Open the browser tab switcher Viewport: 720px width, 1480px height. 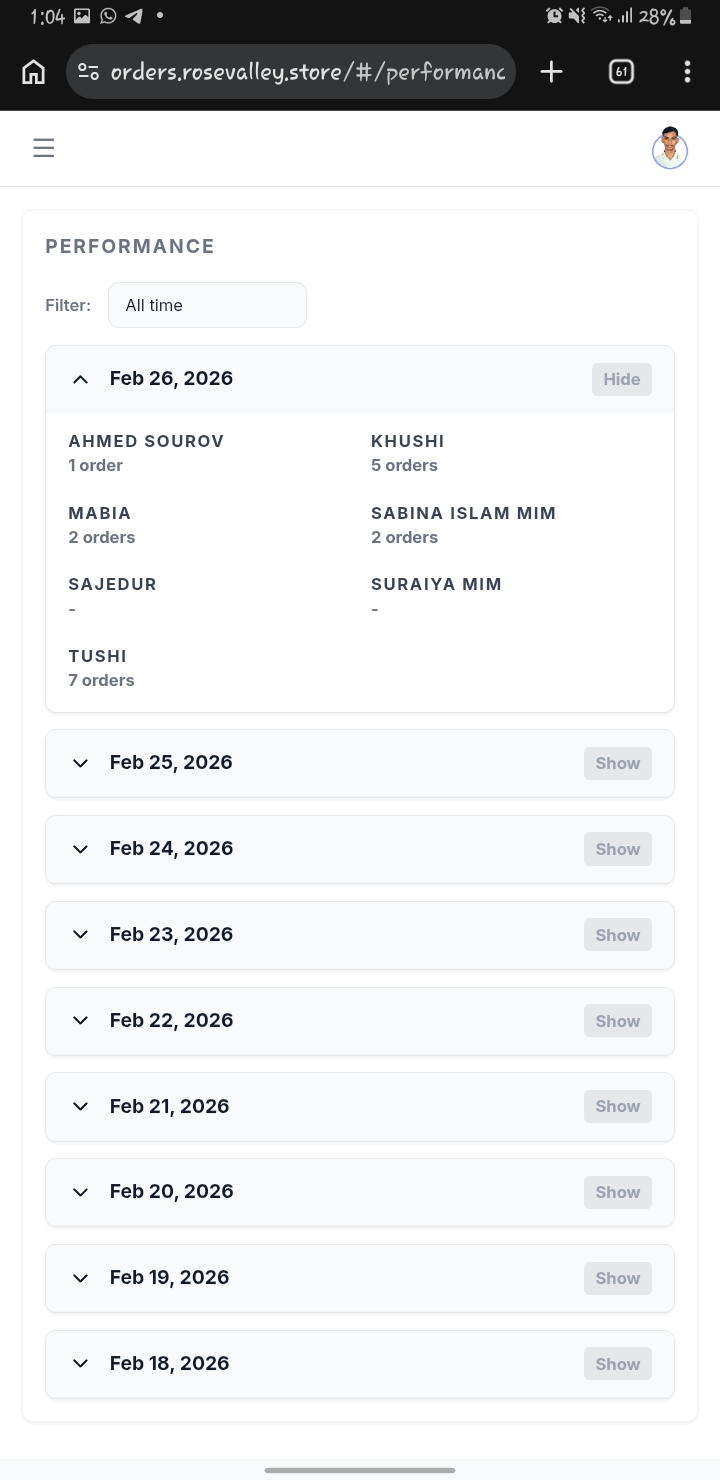(x=621, y=72)
